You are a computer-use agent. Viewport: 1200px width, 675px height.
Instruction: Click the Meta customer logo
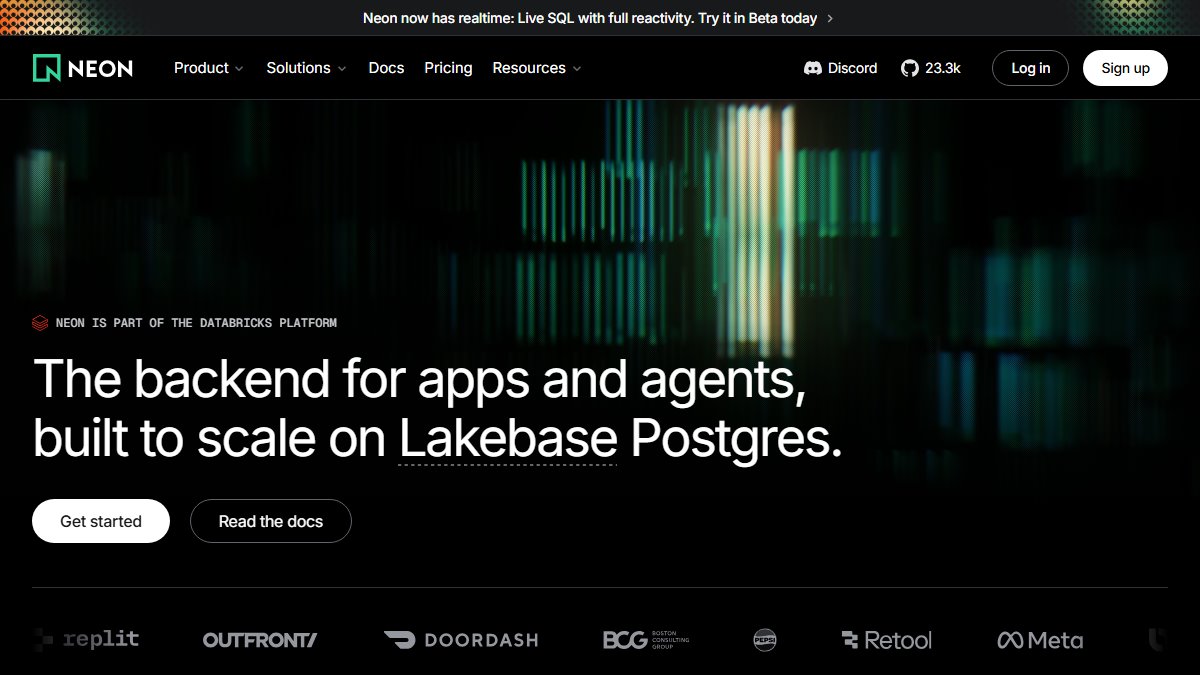point(1040,640)
